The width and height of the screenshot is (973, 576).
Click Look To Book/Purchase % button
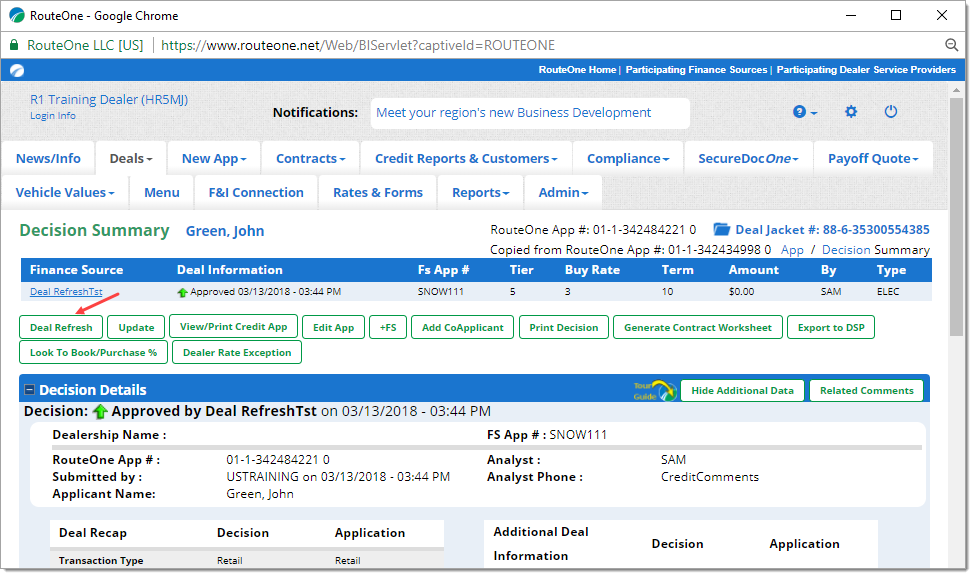(94, 352)
